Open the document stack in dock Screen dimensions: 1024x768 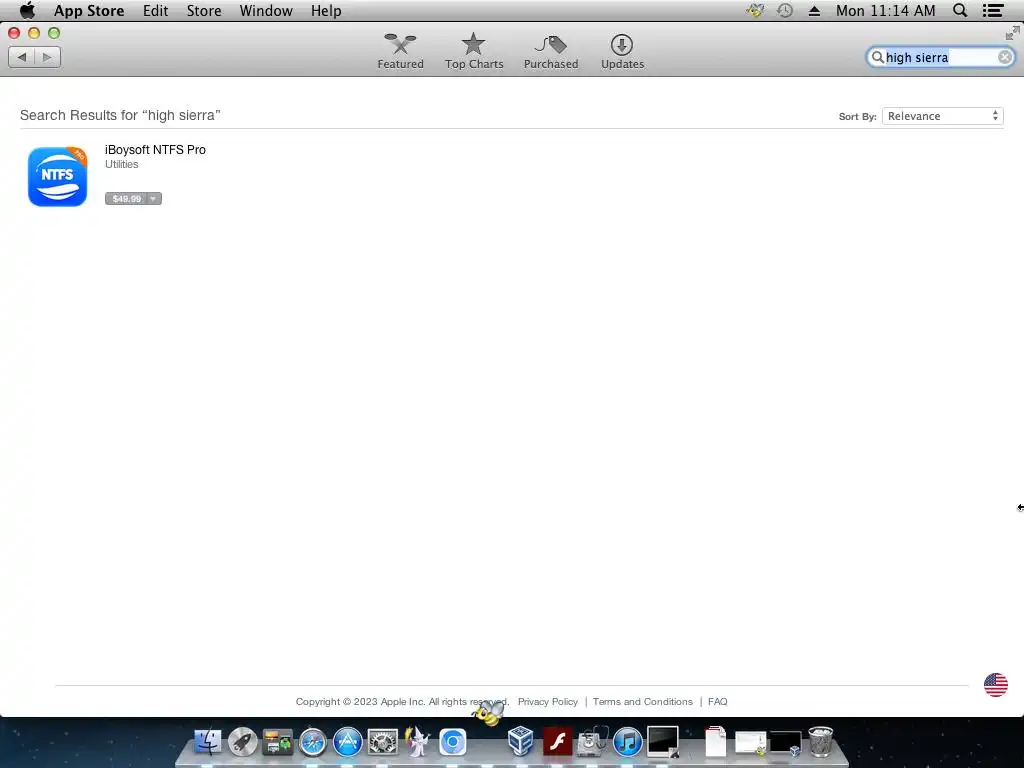pyautogui.click(x=716, y=741)
